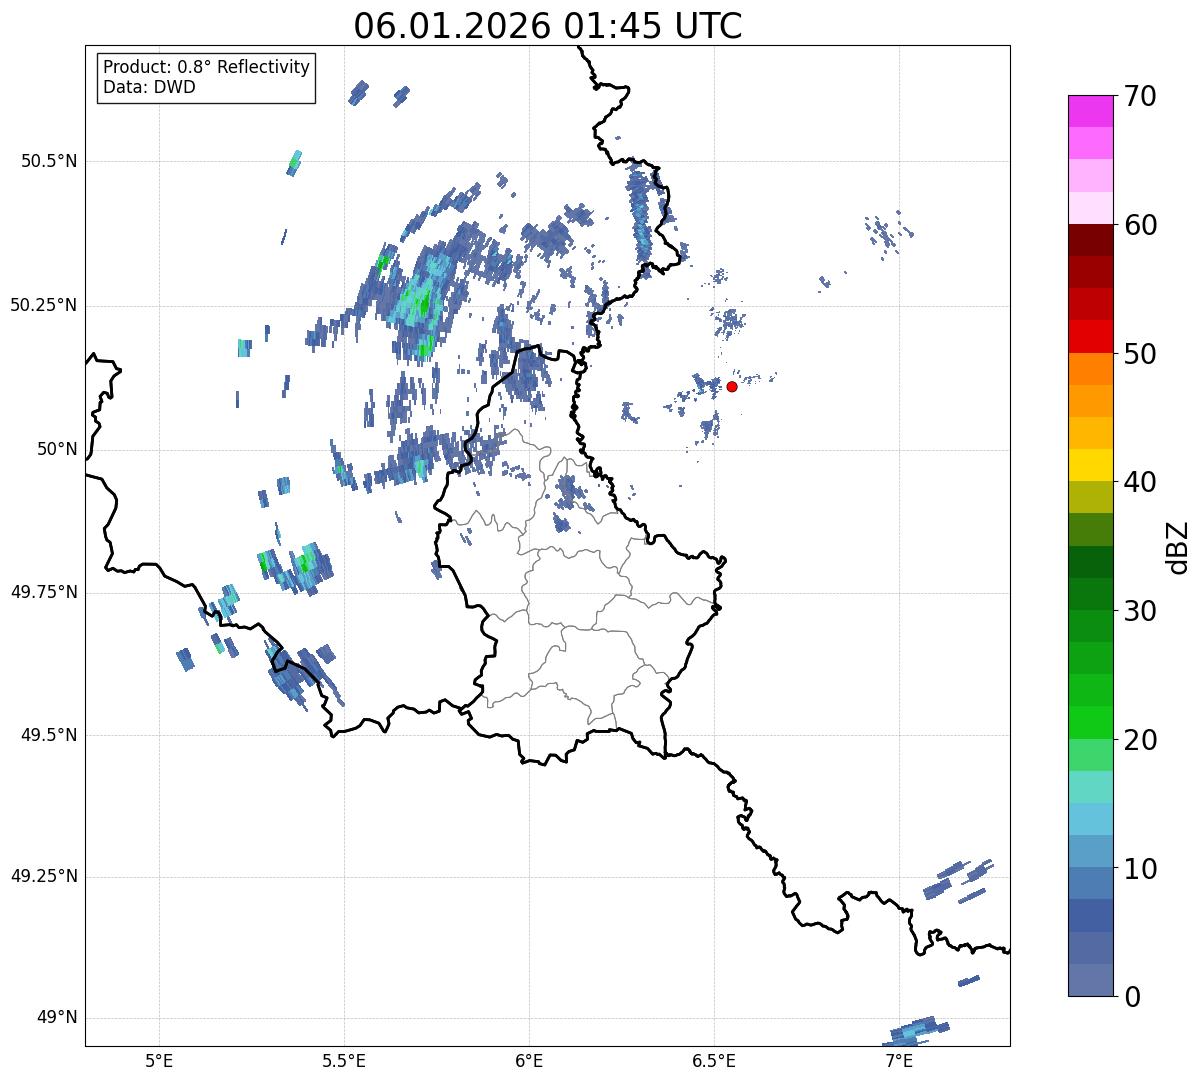1202x1081 pixels.
Task: Click the dBZ colorbar axis label
Action: [x=1178, y=546]
